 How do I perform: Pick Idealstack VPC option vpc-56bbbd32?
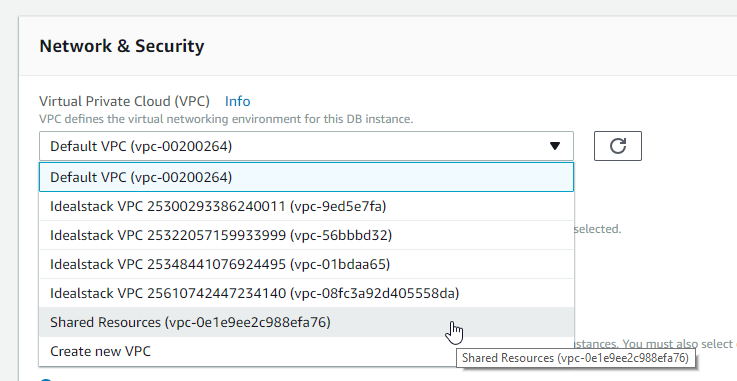[x=306, y=235]
